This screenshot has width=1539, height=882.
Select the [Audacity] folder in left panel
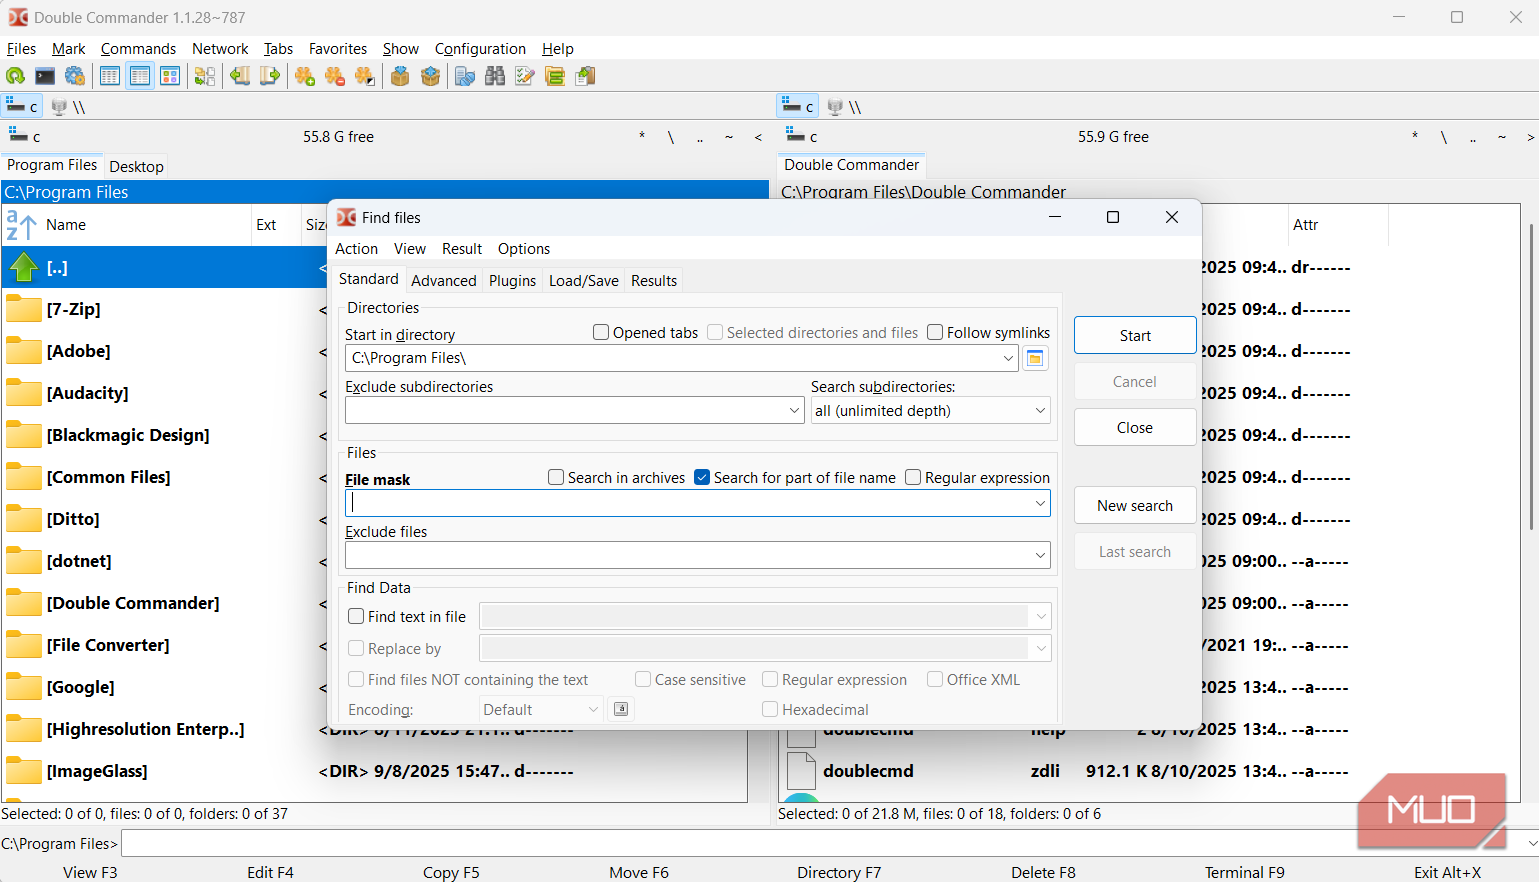[87, 393]
